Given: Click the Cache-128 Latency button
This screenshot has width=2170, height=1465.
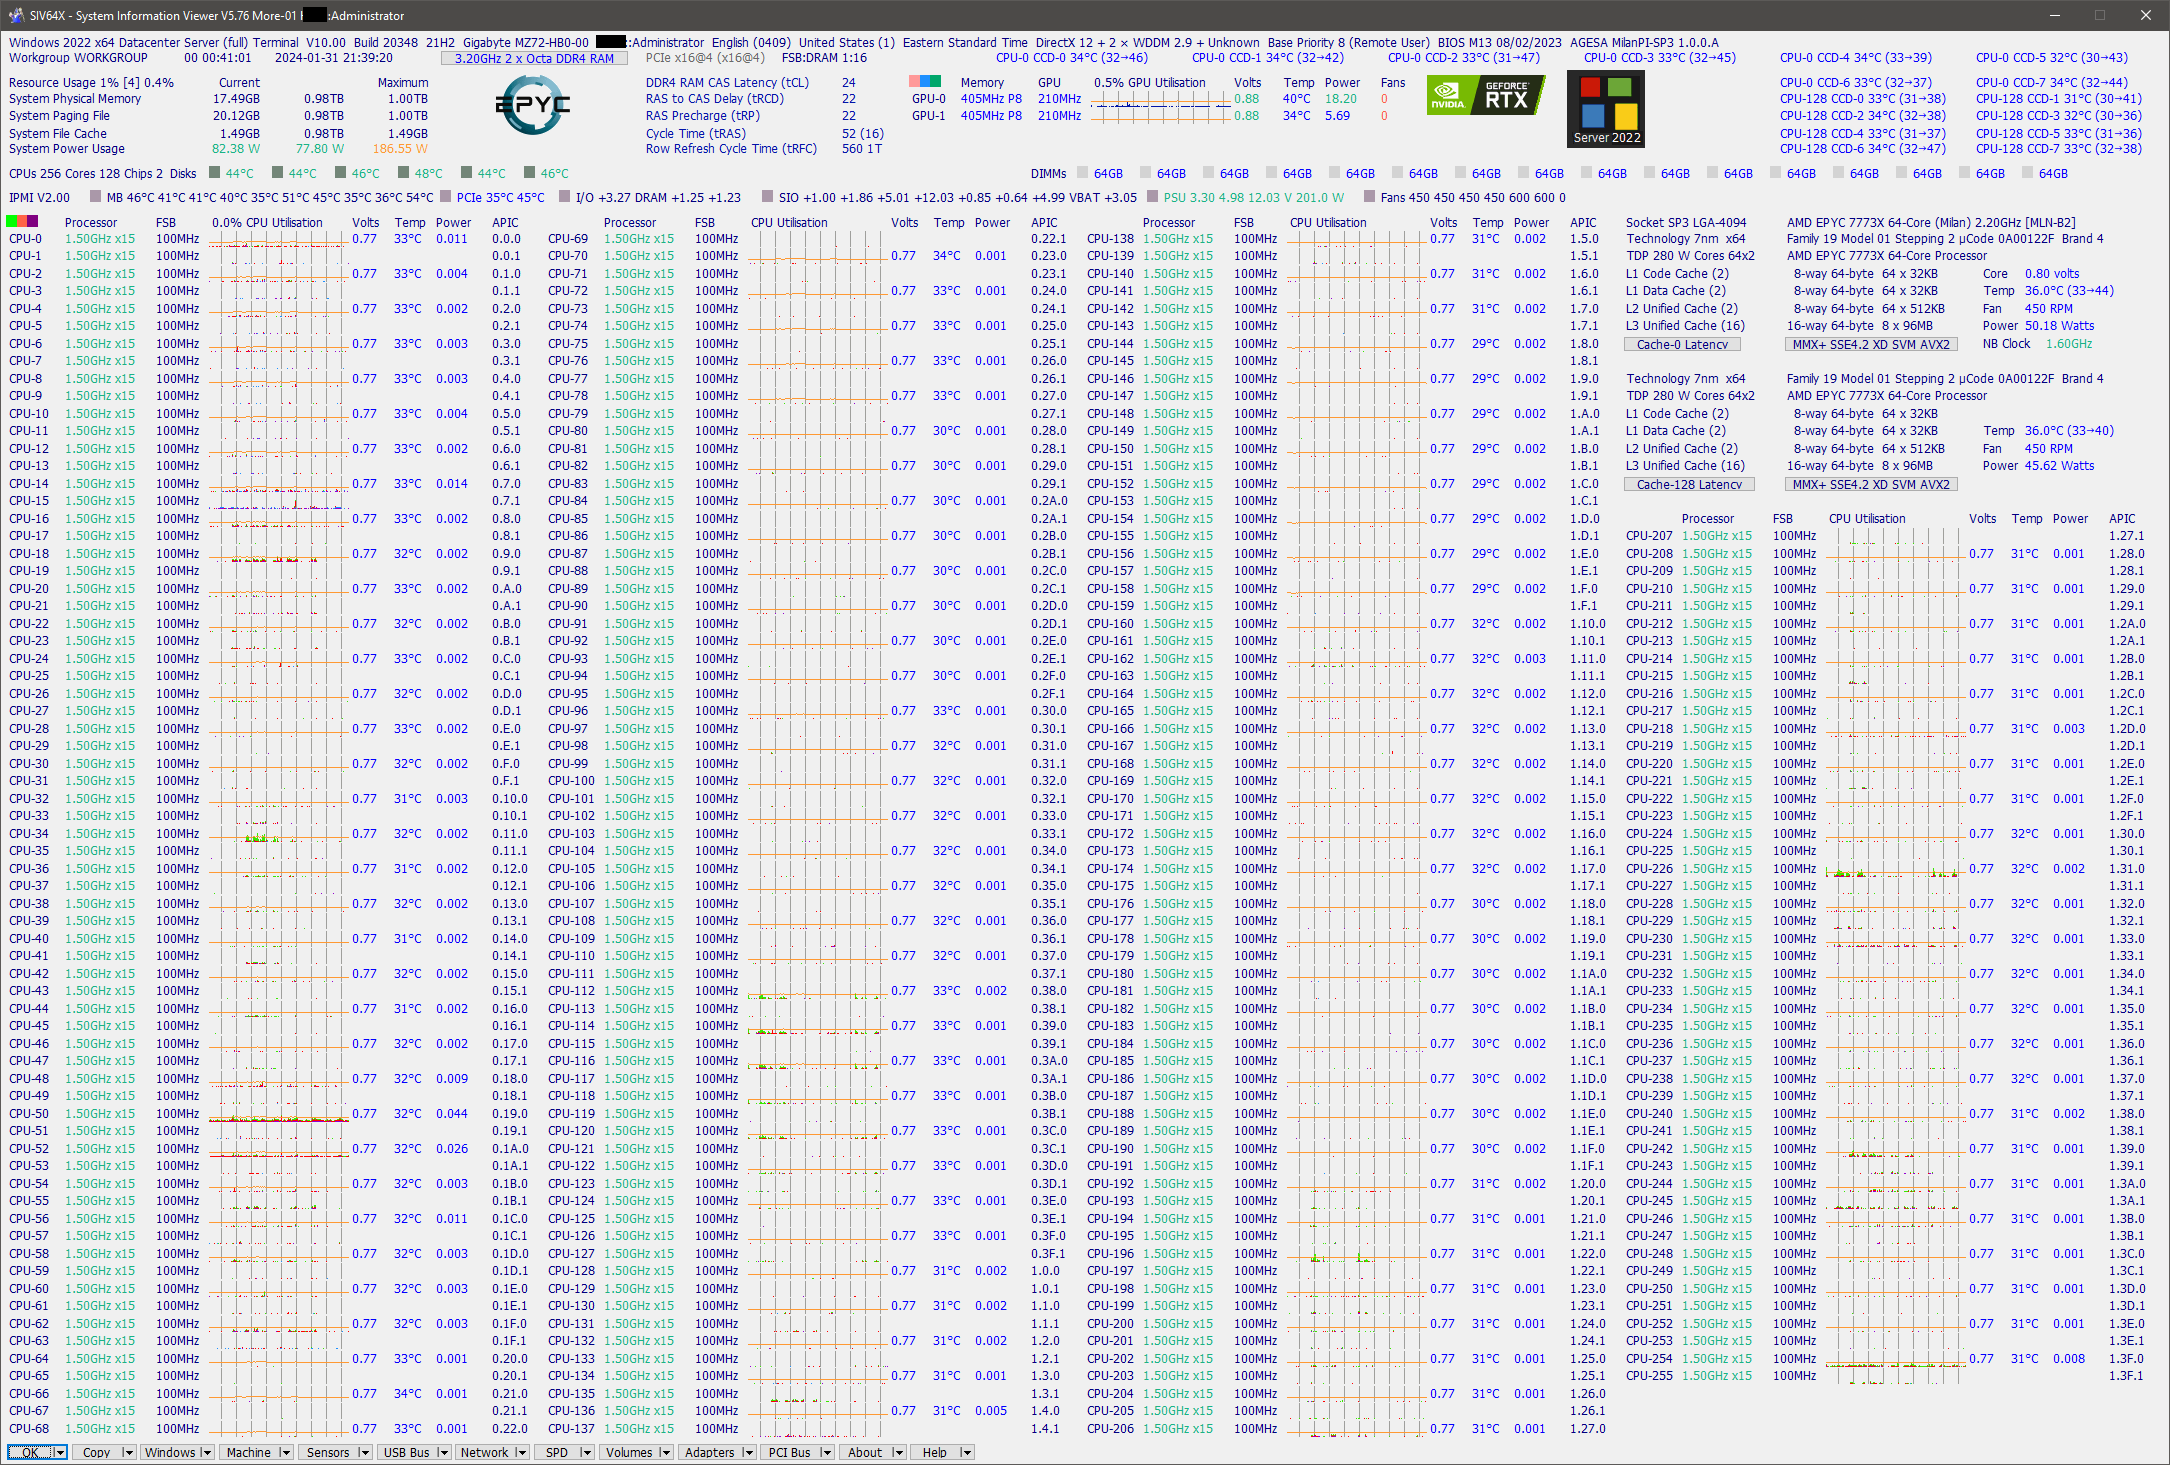Looking at the screenshot, I should pyautogui.click(x=1688, y=484).
